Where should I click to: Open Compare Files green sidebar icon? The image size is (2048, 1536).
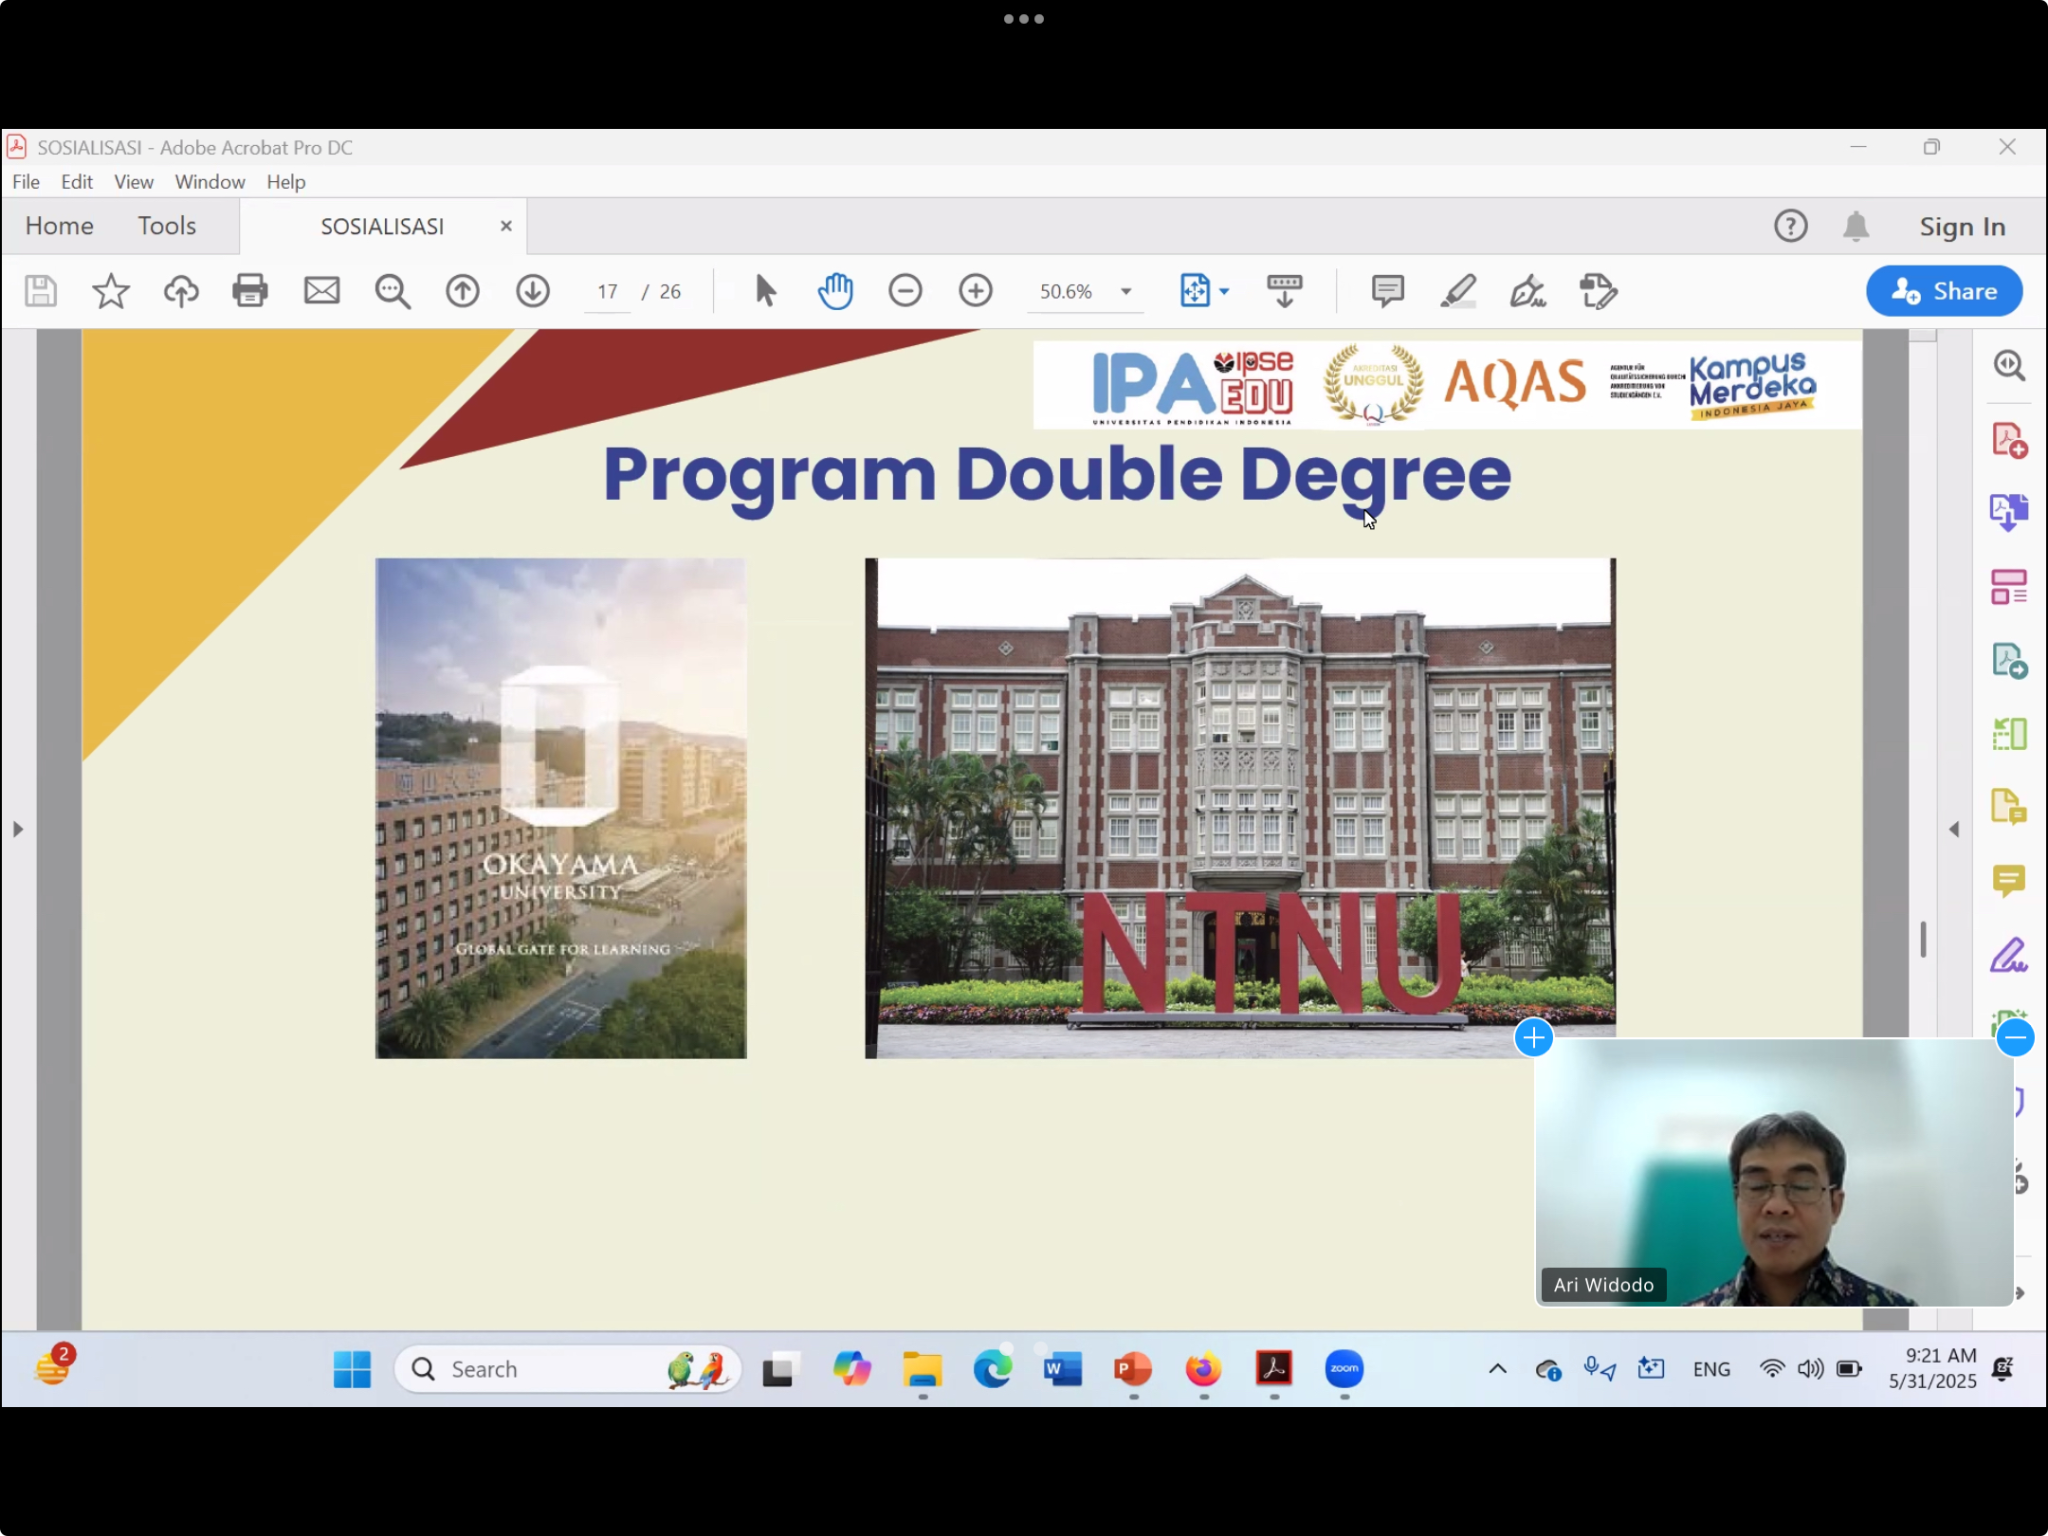click(x=2009, y=734)
